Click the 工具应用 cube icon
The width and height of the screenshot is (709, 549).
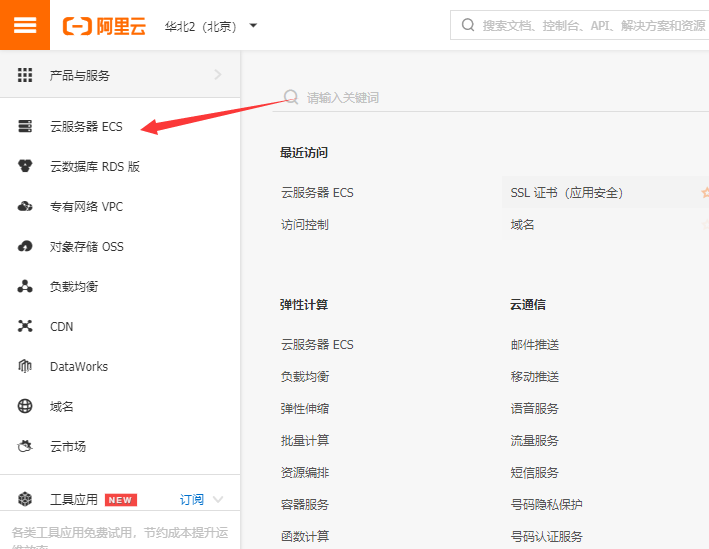coord(25,499)
